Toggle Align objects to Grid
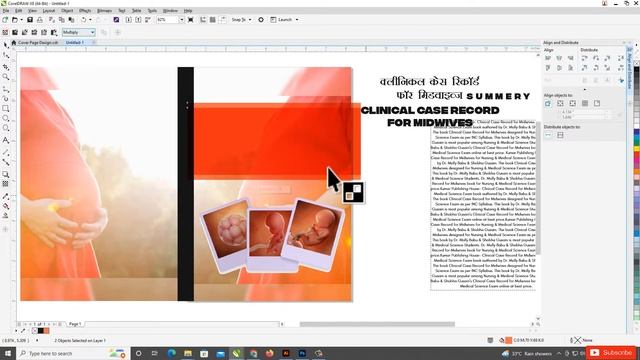 coord(584,104)
